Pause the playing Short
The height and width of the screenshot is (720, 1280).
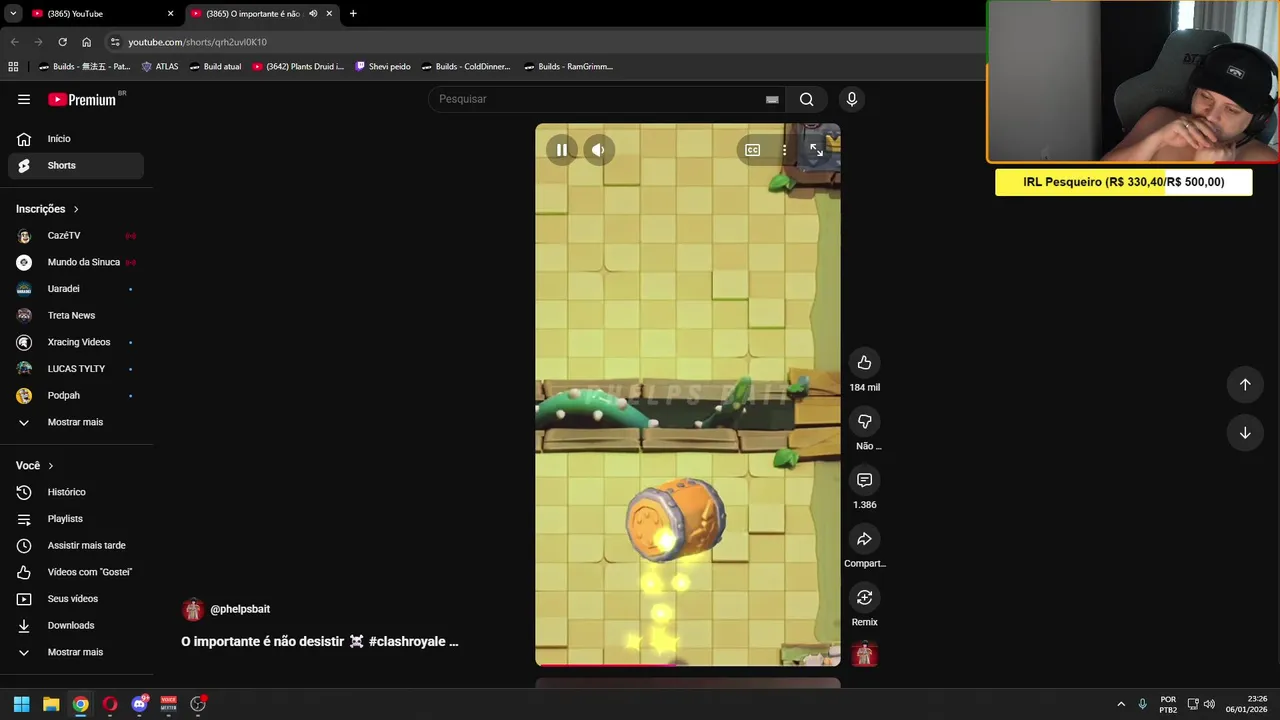562,150
